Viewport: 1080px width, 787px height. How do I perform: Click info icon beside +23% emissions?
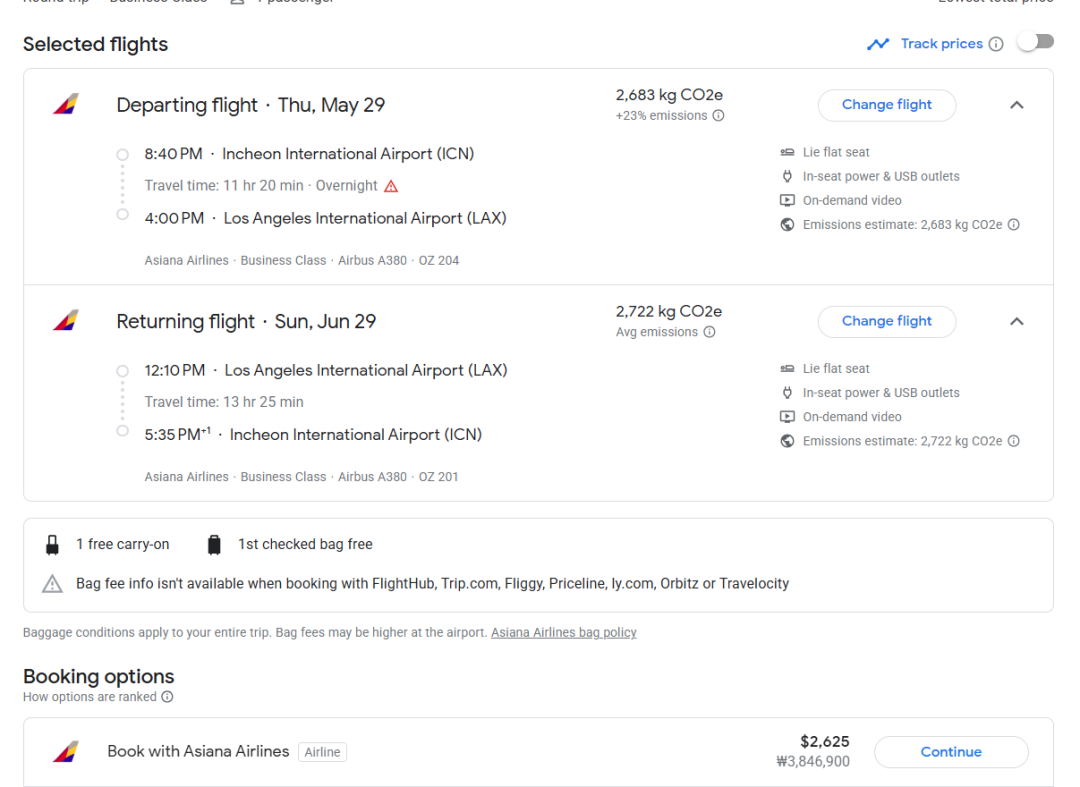[718, 116]
